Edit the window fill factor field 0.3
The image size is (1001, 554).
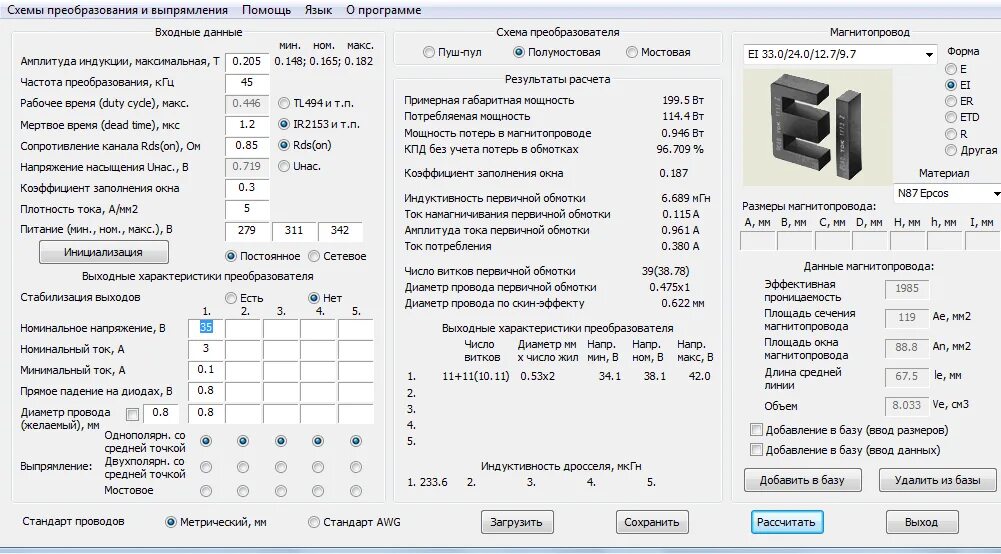click(247, 188)
